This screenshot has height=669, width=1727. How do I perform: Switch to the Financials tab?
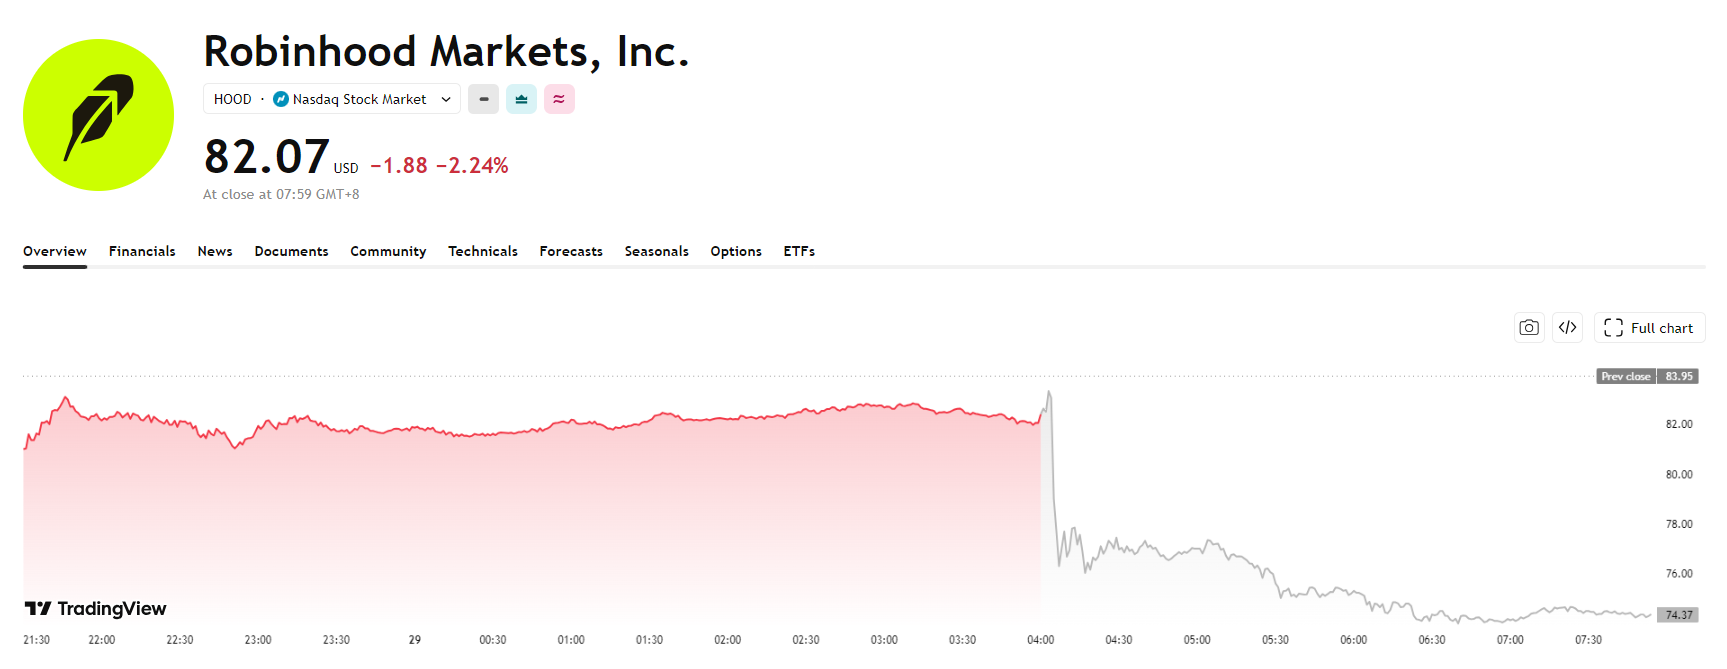(141, 251)
